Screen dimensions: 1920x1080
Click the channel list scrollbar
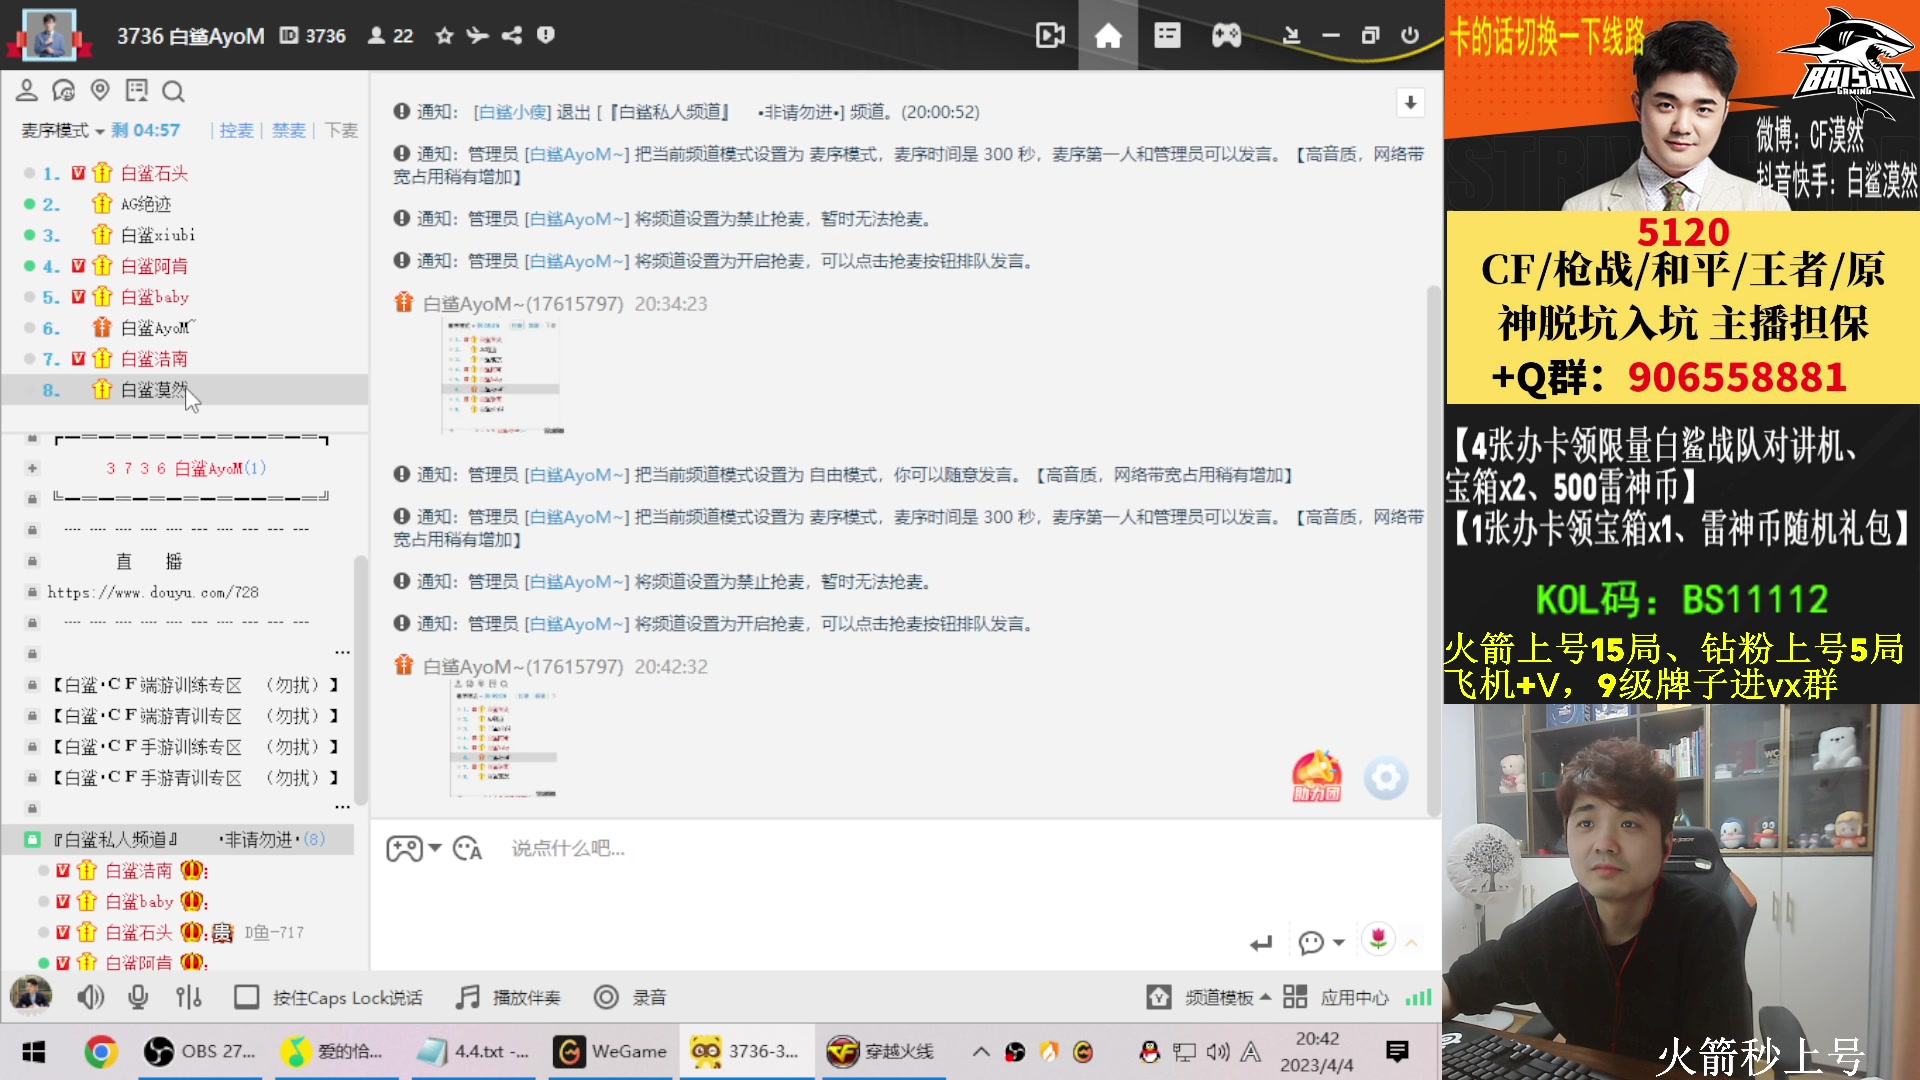(x=361, y=680)
